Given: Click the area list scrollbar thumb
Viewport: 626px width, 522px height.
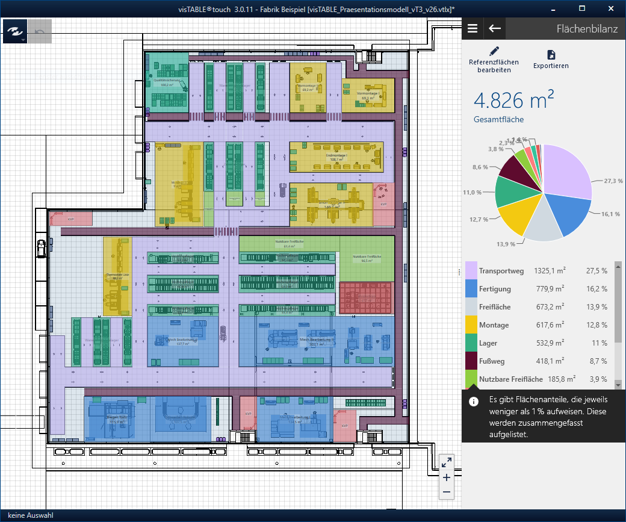Looking at the screenshot, I should pos(618,306).
